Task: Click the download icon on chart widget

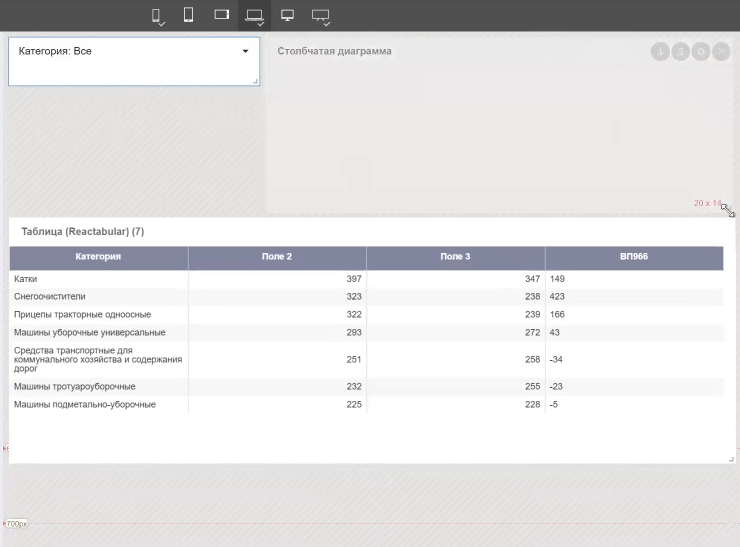Action: pos(660,51)
